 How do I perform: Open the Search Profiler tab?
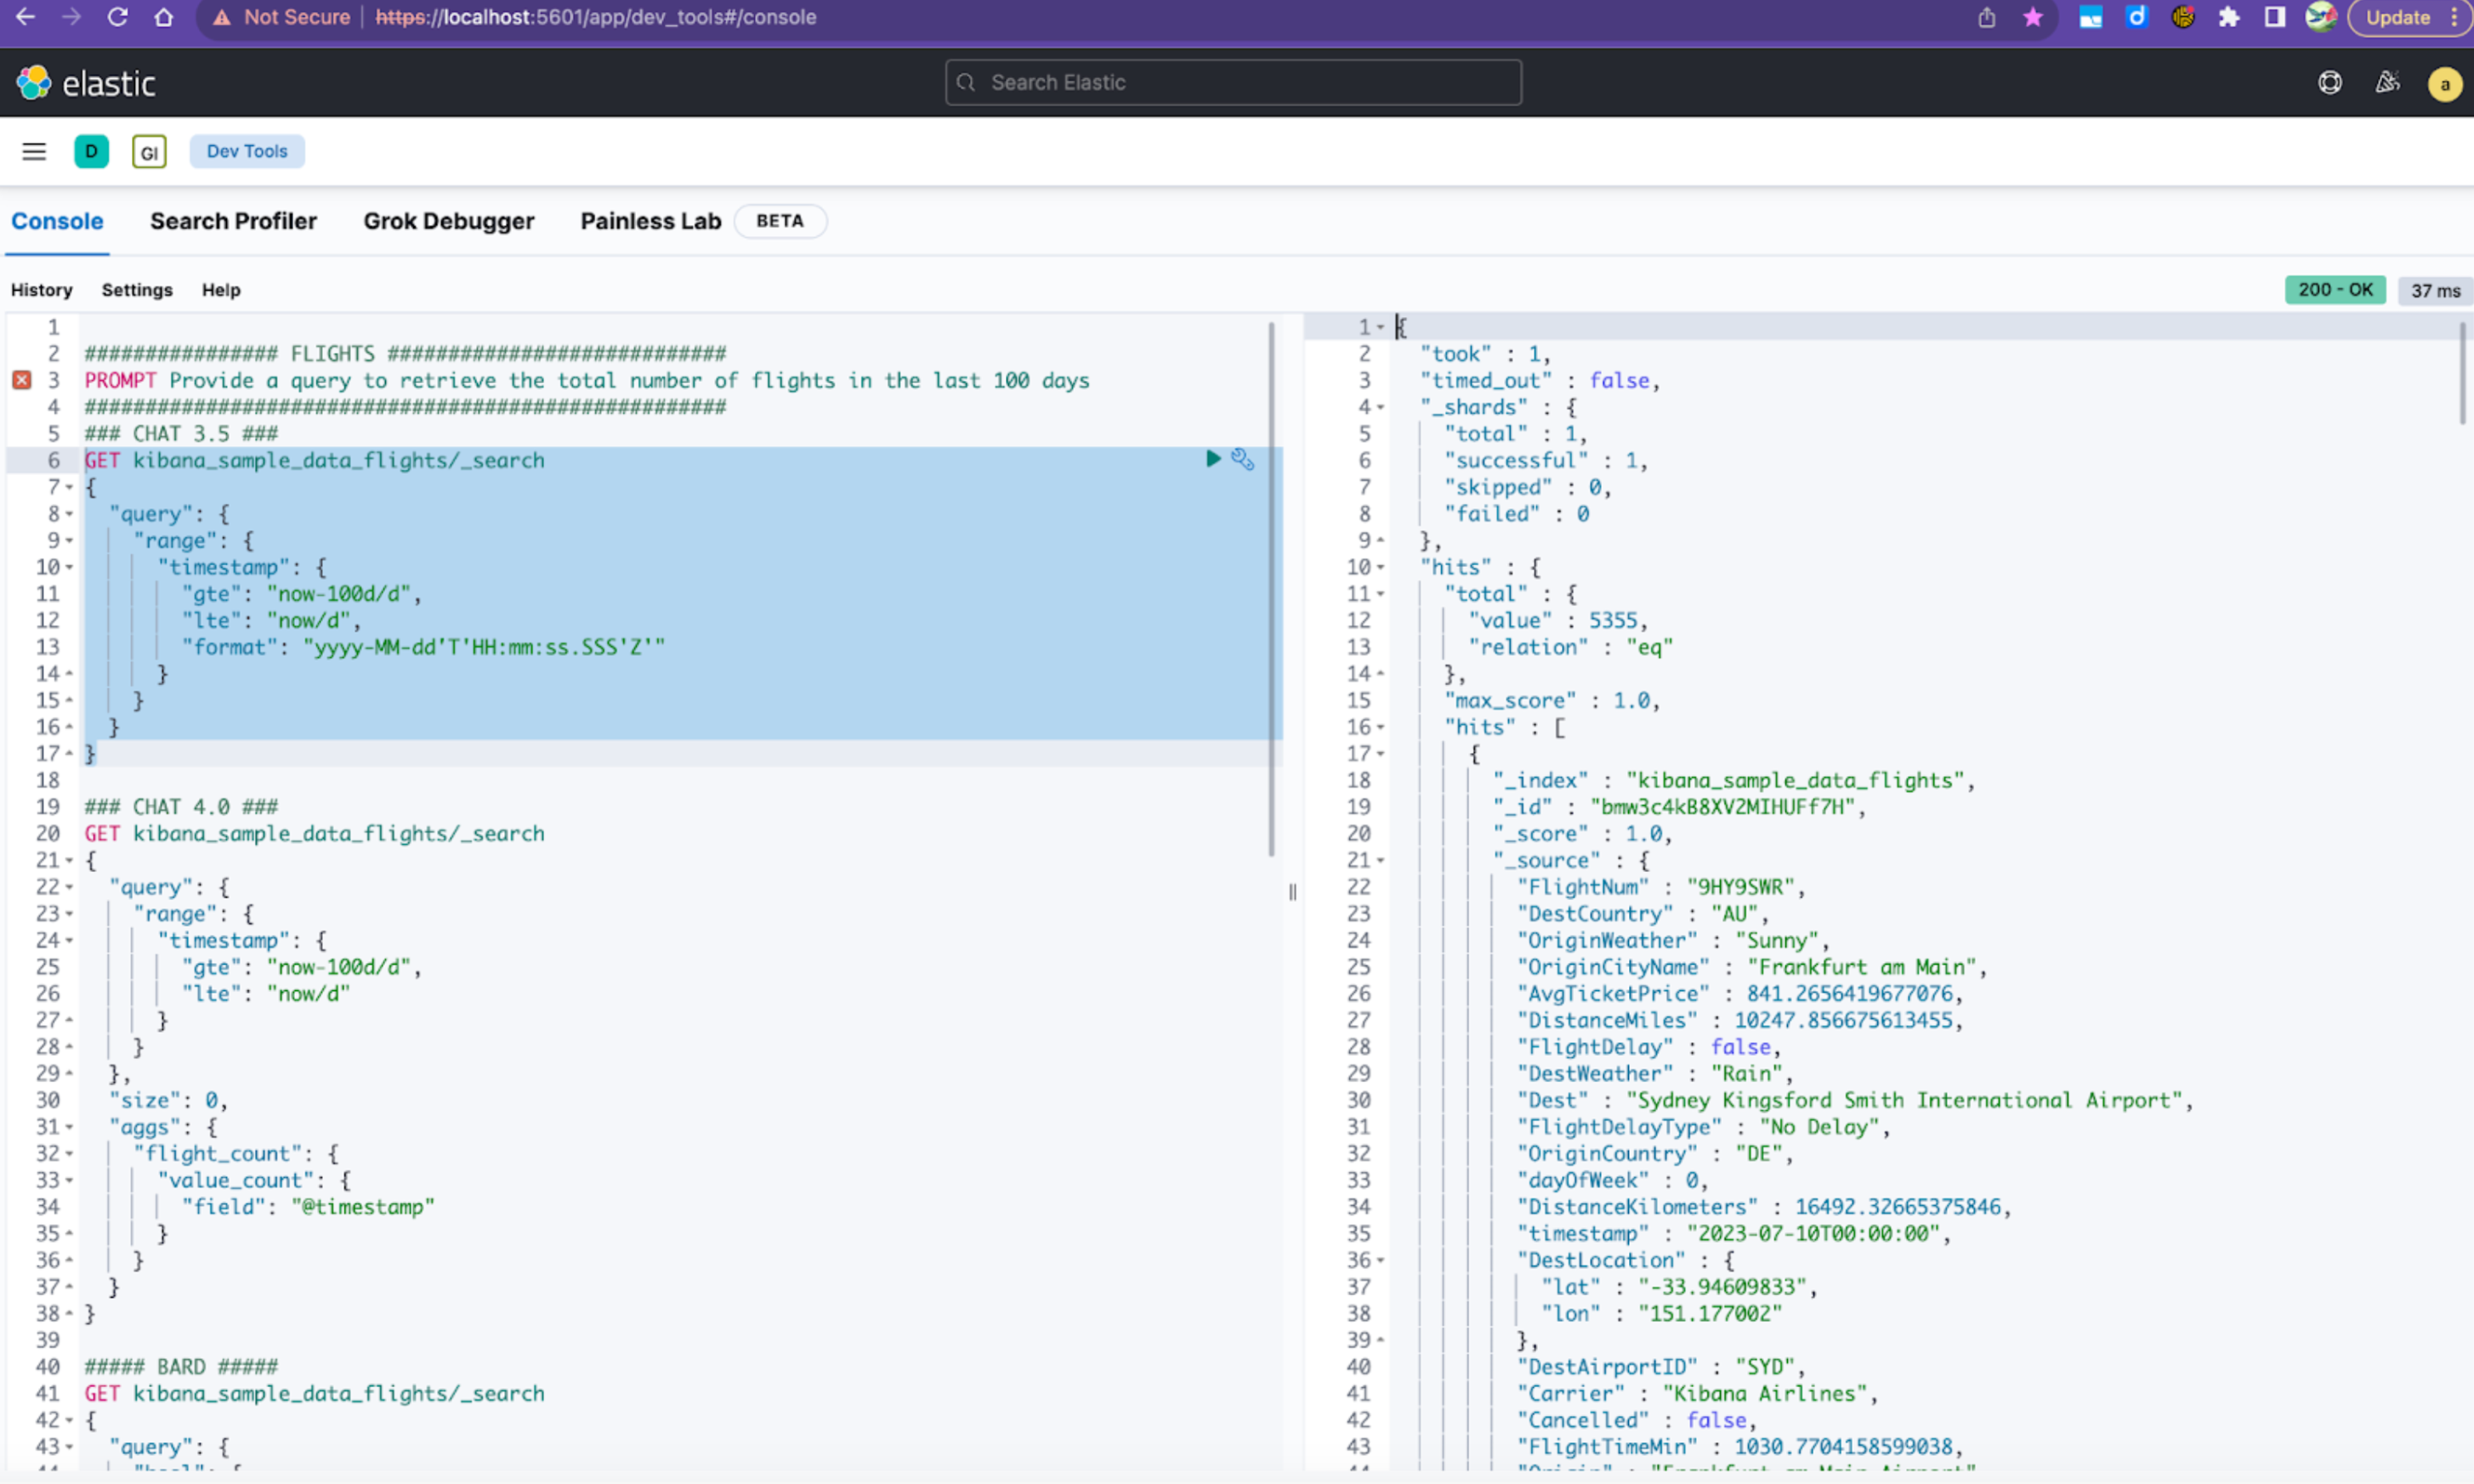click(233, 221)
